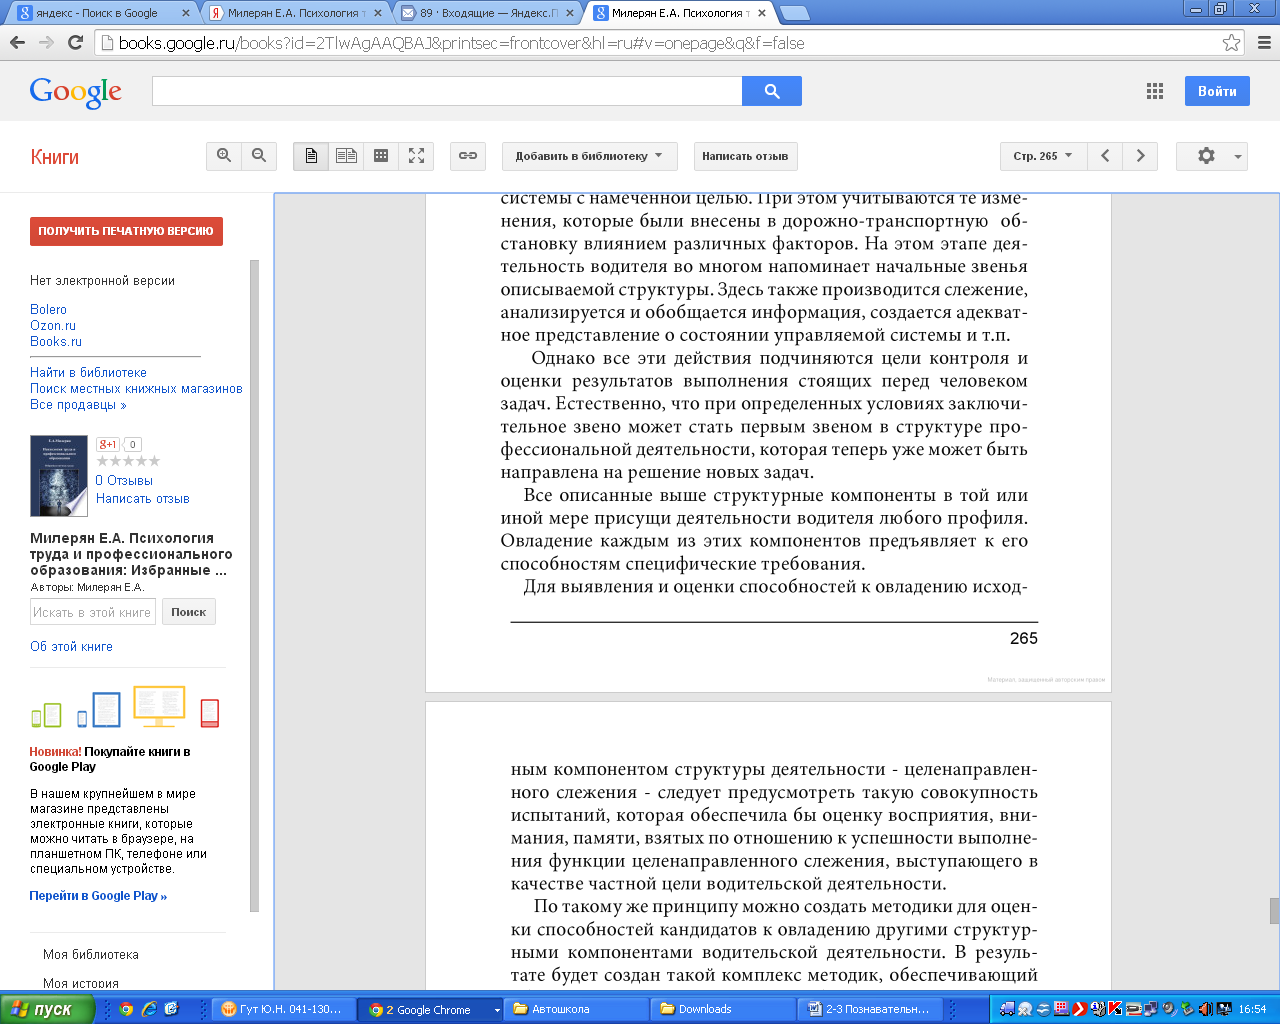Screen dimensions: 1280x1024
Task: Reload the current page
Action: coord(75,42)
